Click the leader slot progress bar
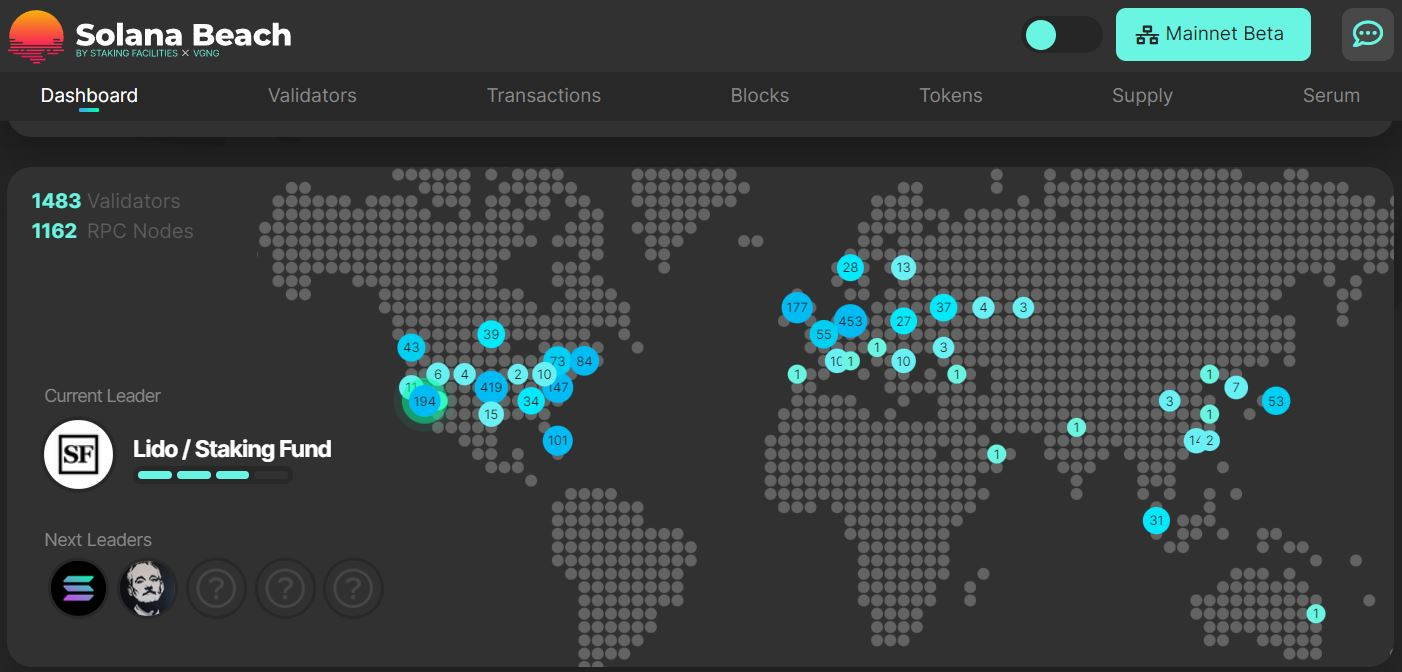Viewport: 1402px width, 672px height. (x=213, y=475)
